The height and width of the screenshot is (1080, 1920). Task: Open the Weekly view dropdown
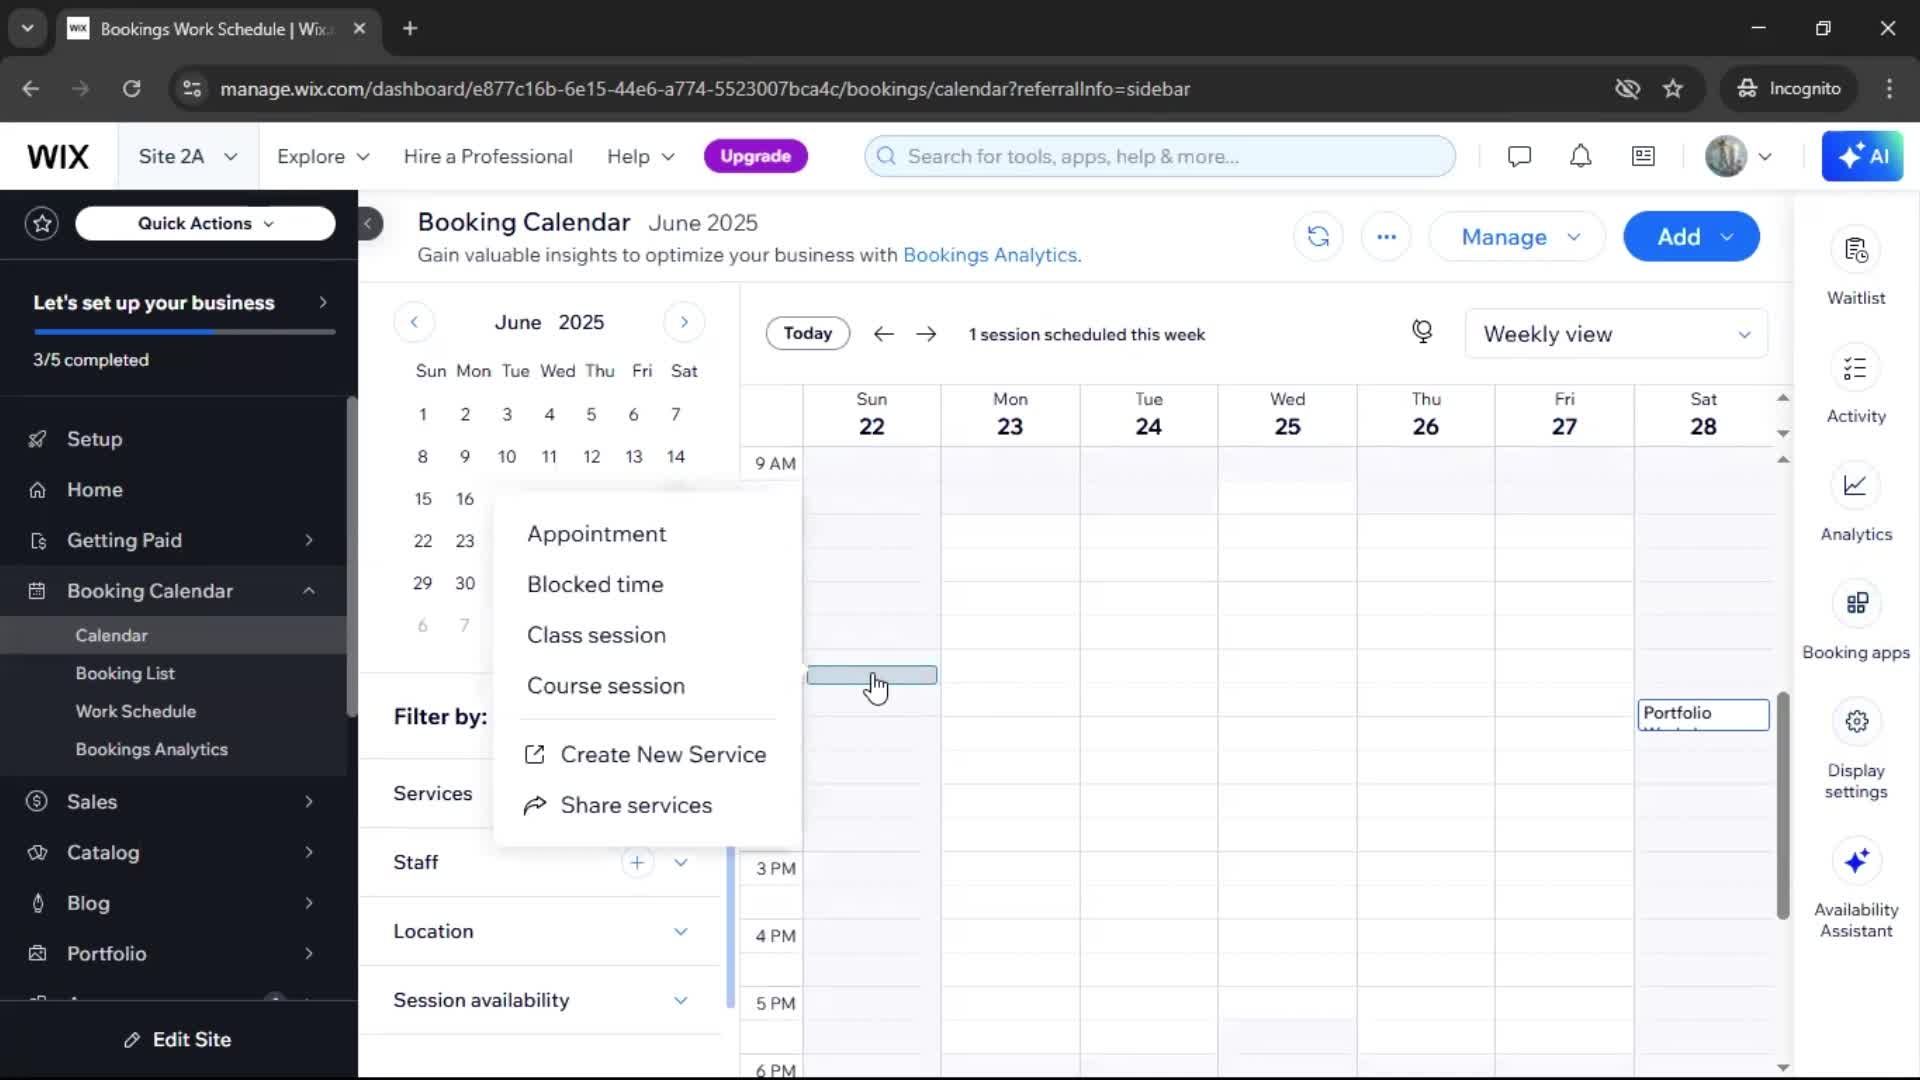click(1616, 334)
